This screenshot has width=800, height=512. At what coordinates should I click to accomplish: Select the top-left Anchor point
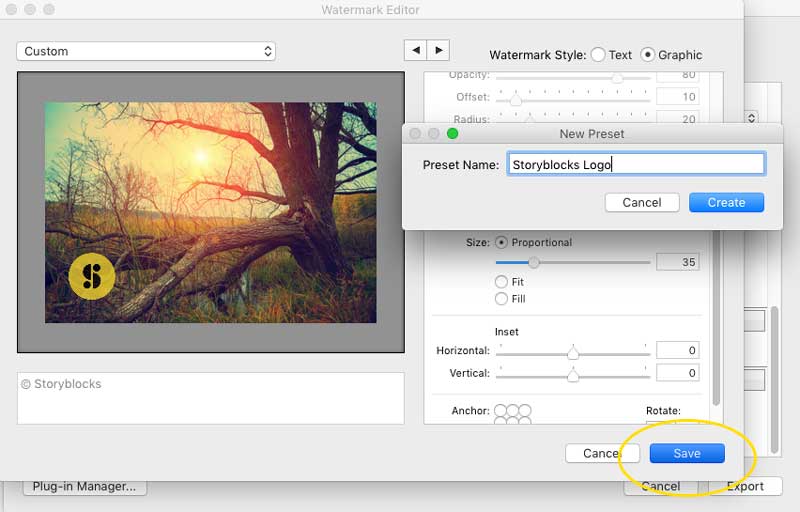[x=501, y=411]
